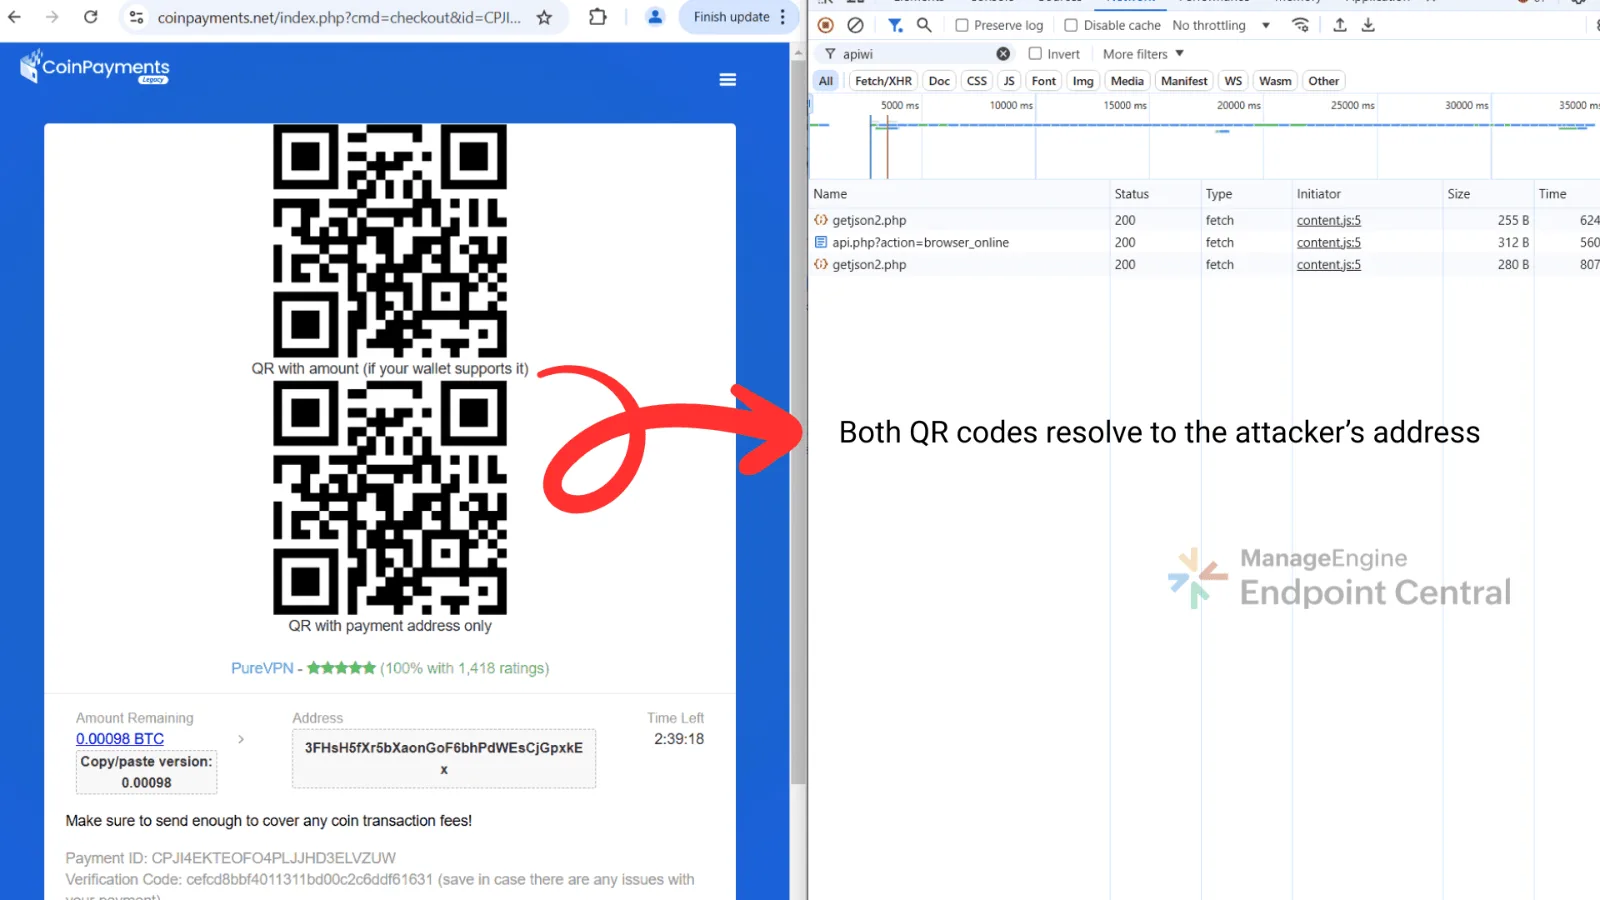Import a HAR file with upload icon
Image resolution: width=1600 pixels, height=900 pixels.
pyautogui.click(x=1340, y=25)
